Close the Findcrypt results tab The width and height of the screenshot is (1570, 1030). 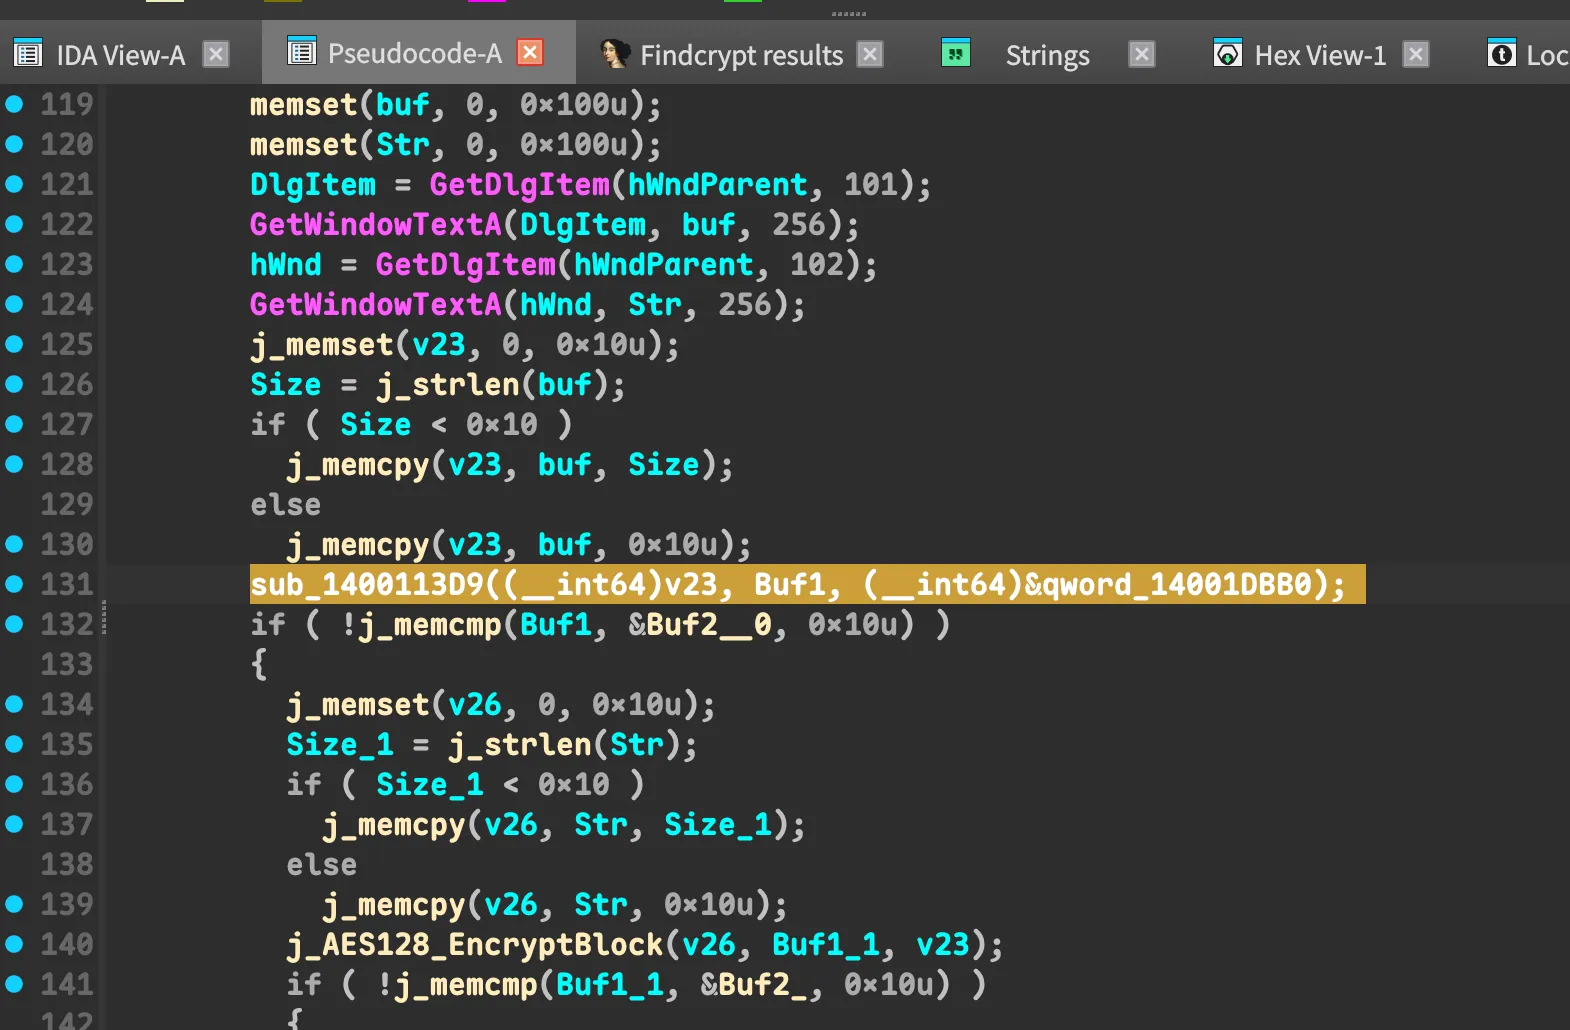coord(871,54)
